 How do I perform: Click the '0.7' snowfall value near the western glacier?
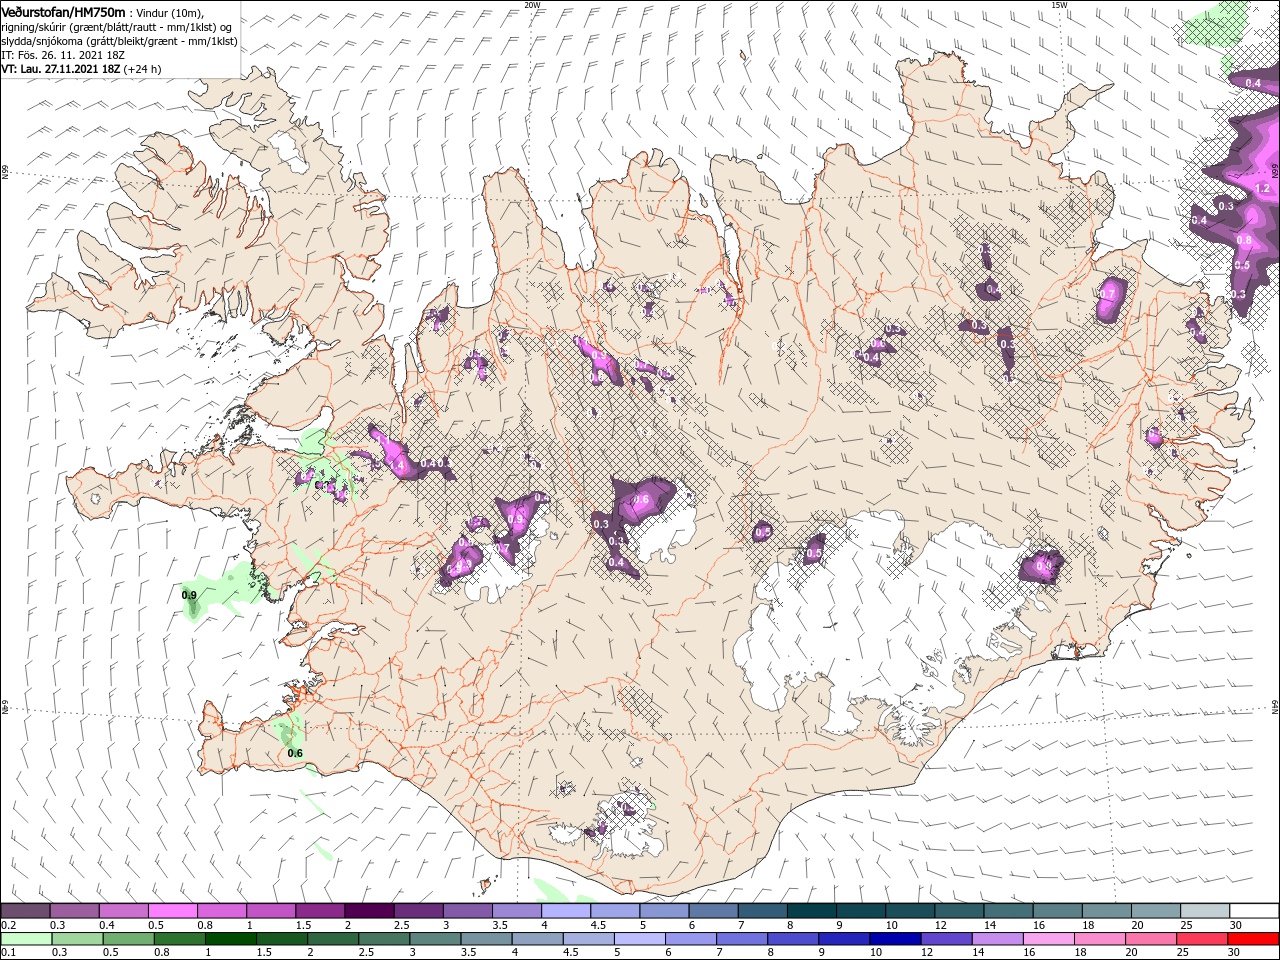pyautogui.click(x=504, y=548)
